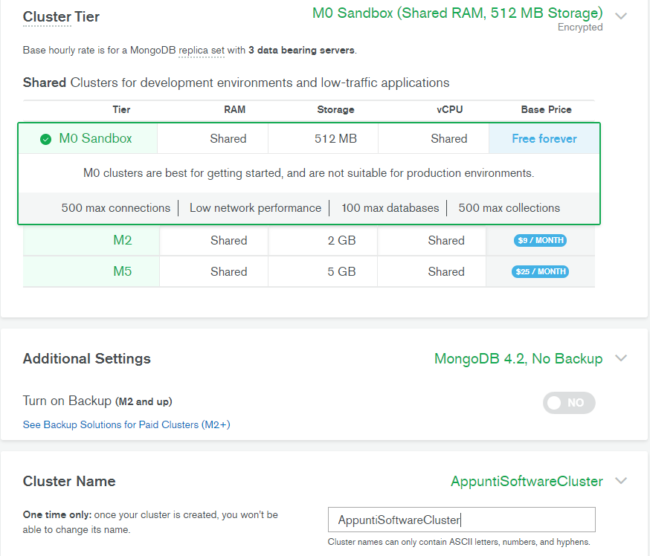The width and height of the screenshot is (650, 556).
Task: Click the $9 / MONTH price badge
Action: (x=540, y=240)
